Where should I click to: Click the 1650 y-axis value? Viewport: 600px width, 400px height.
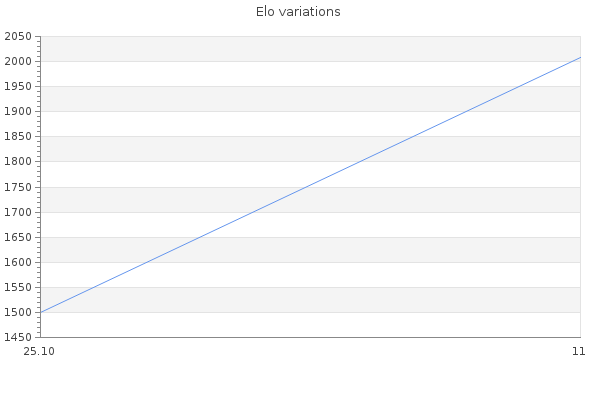click(x=19, y=237)
